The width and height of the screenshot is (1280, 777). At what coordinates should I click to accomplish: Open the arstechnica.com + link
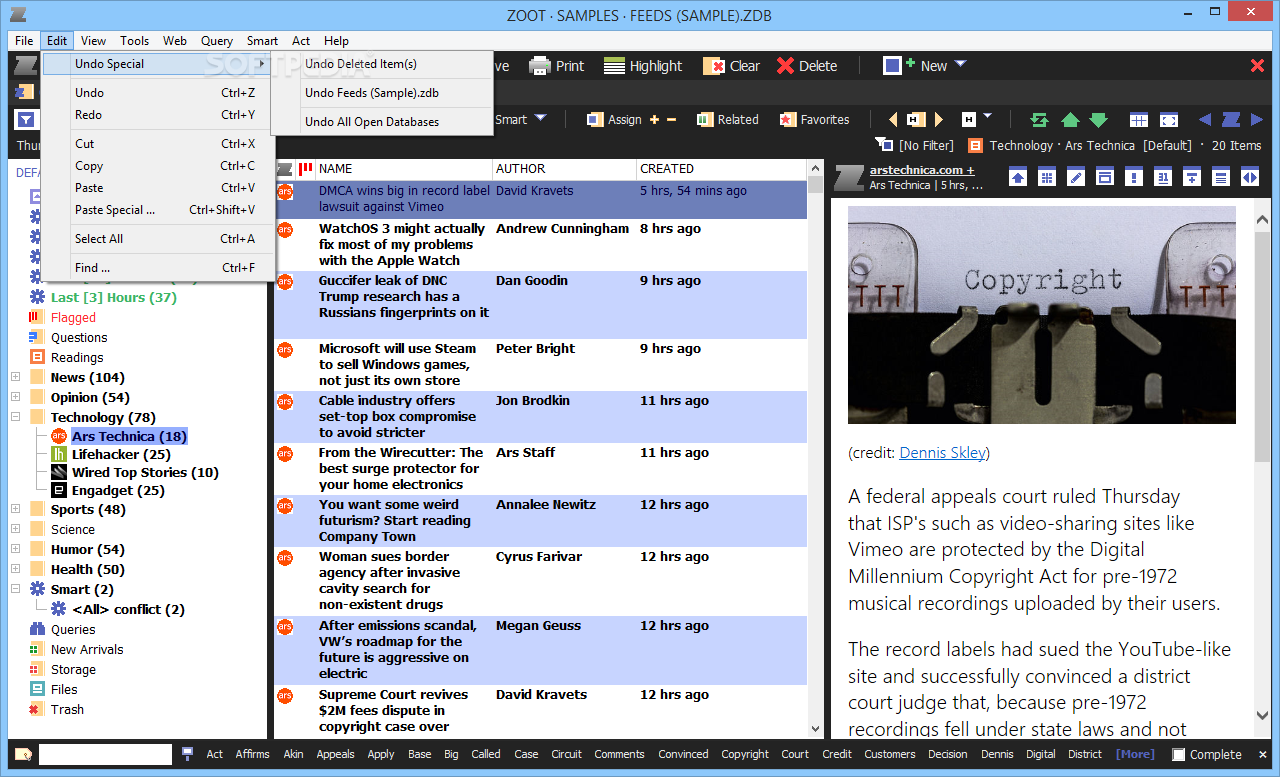922,170
